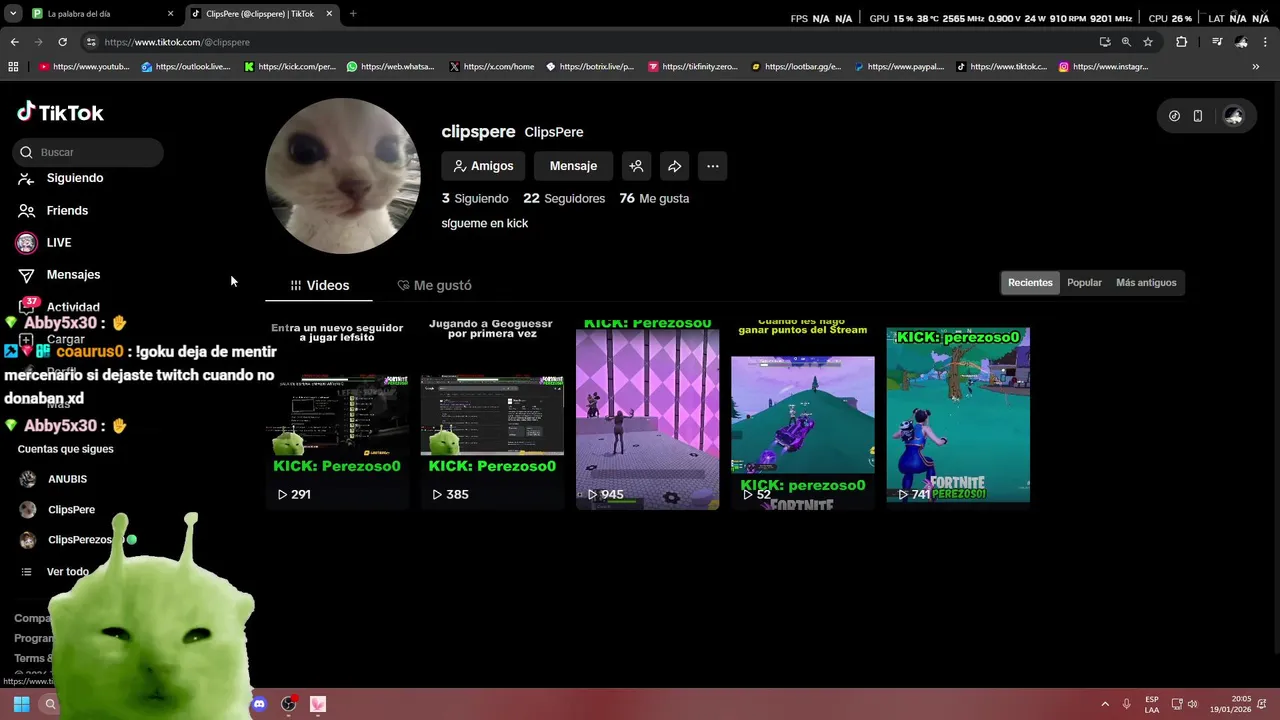The height and width of the screenshot is (720, 1280).
Task: Show hidden system tray icons
Action: tap(1105, 704)
